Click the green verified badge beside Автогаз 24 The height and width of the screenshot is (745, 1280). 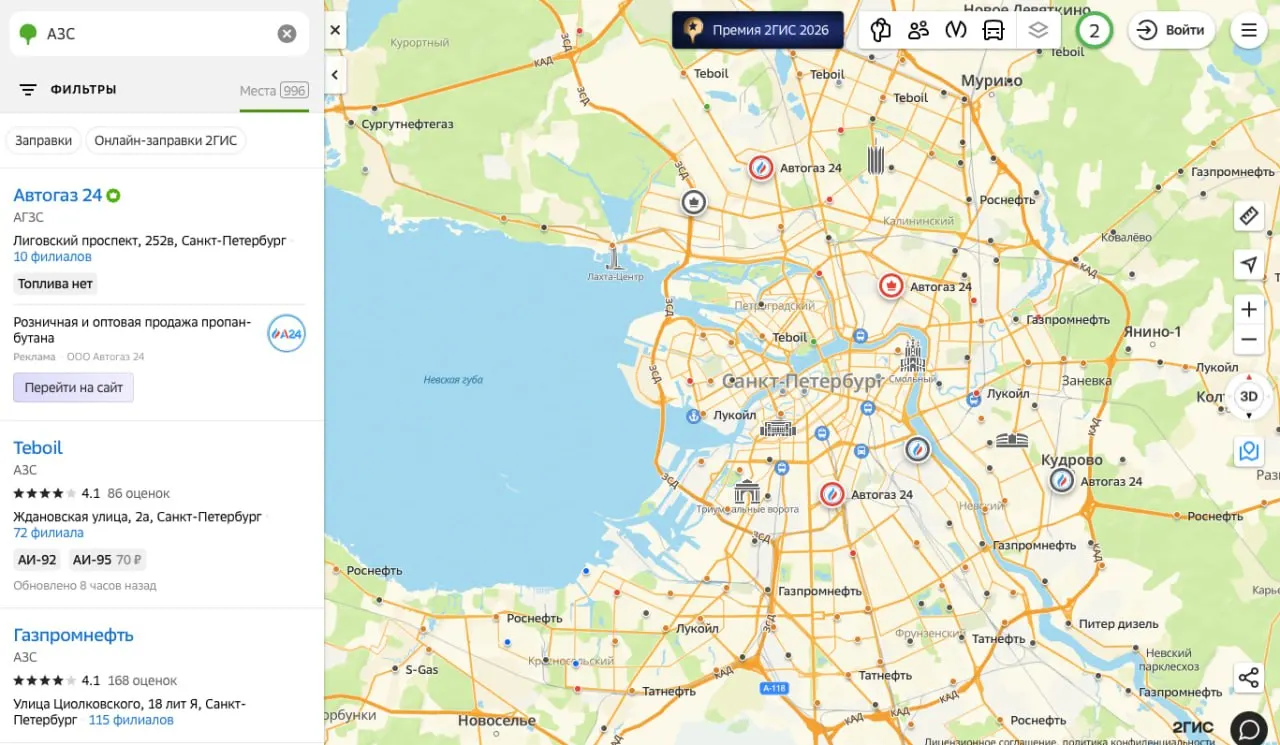[x=114, y=195]
